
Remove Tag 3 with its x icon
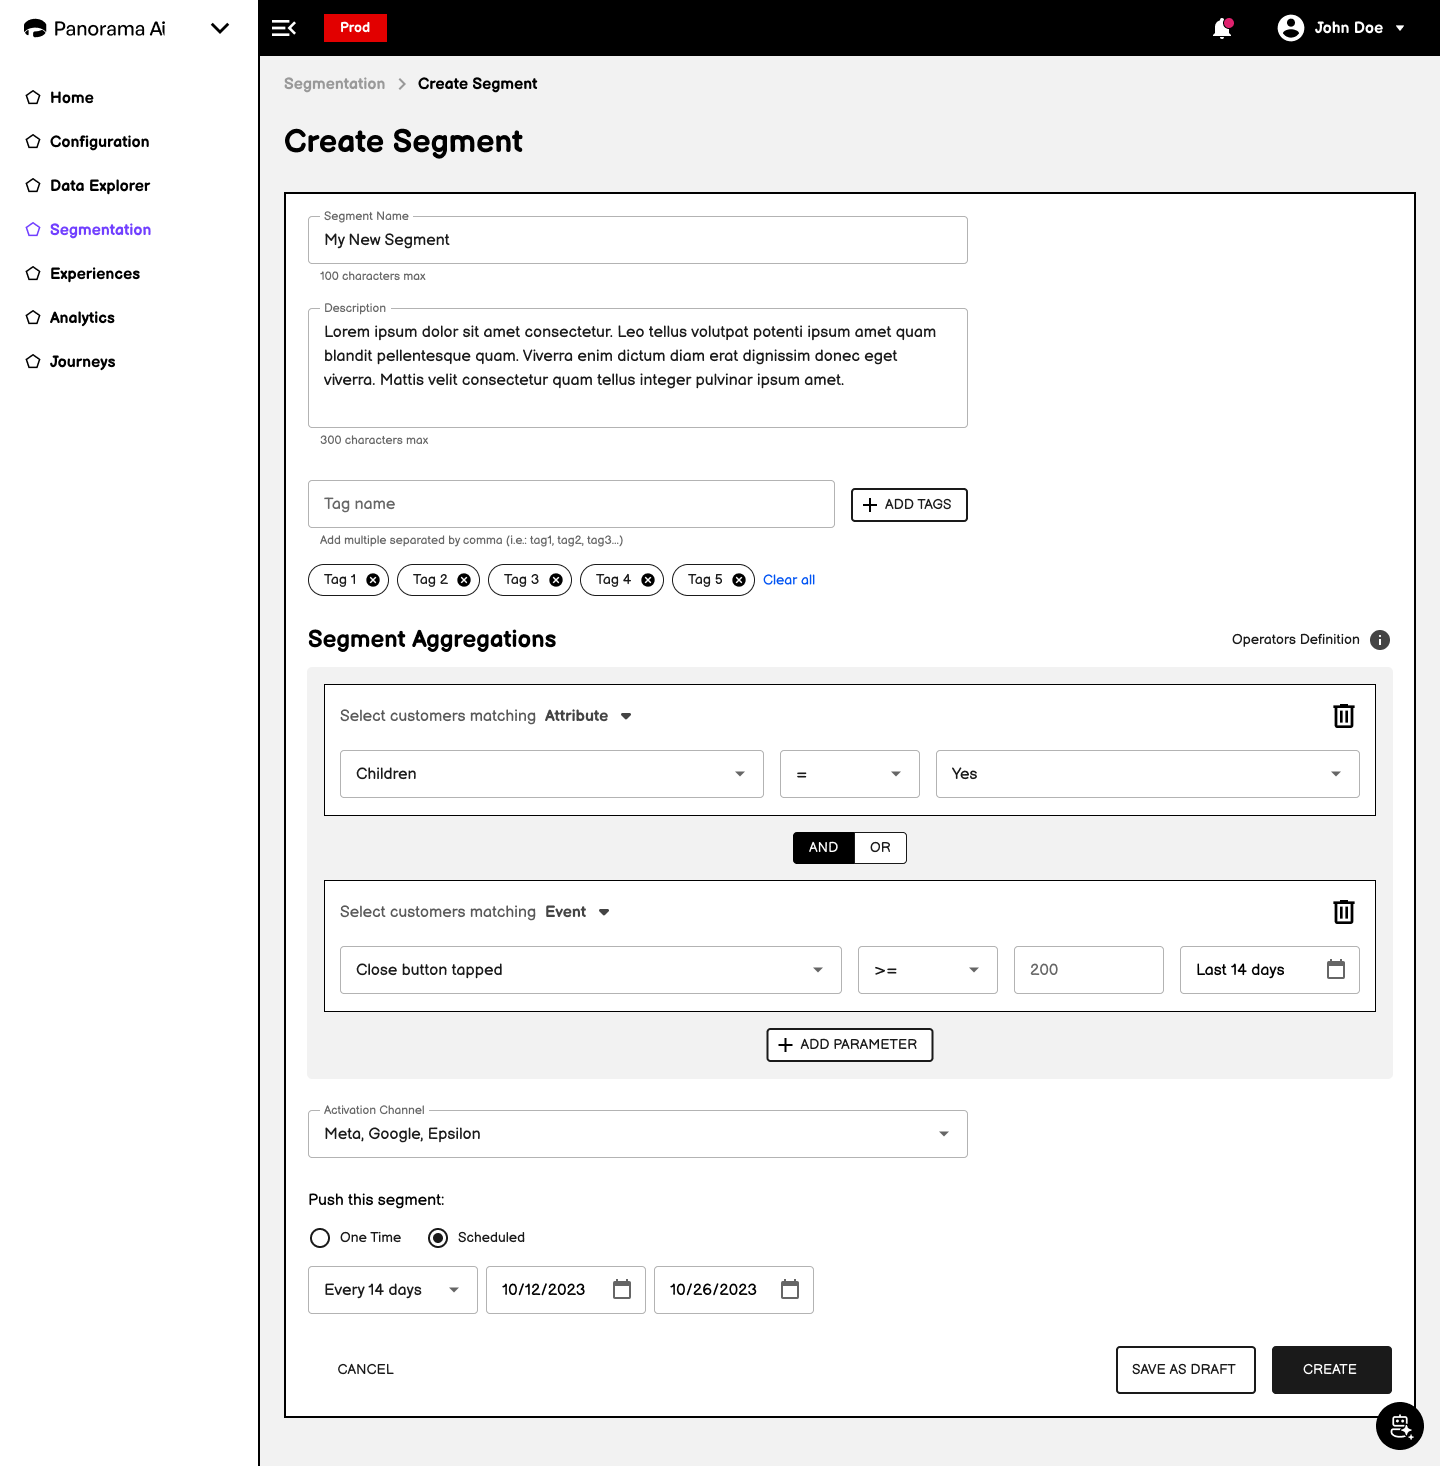(556, 580)
